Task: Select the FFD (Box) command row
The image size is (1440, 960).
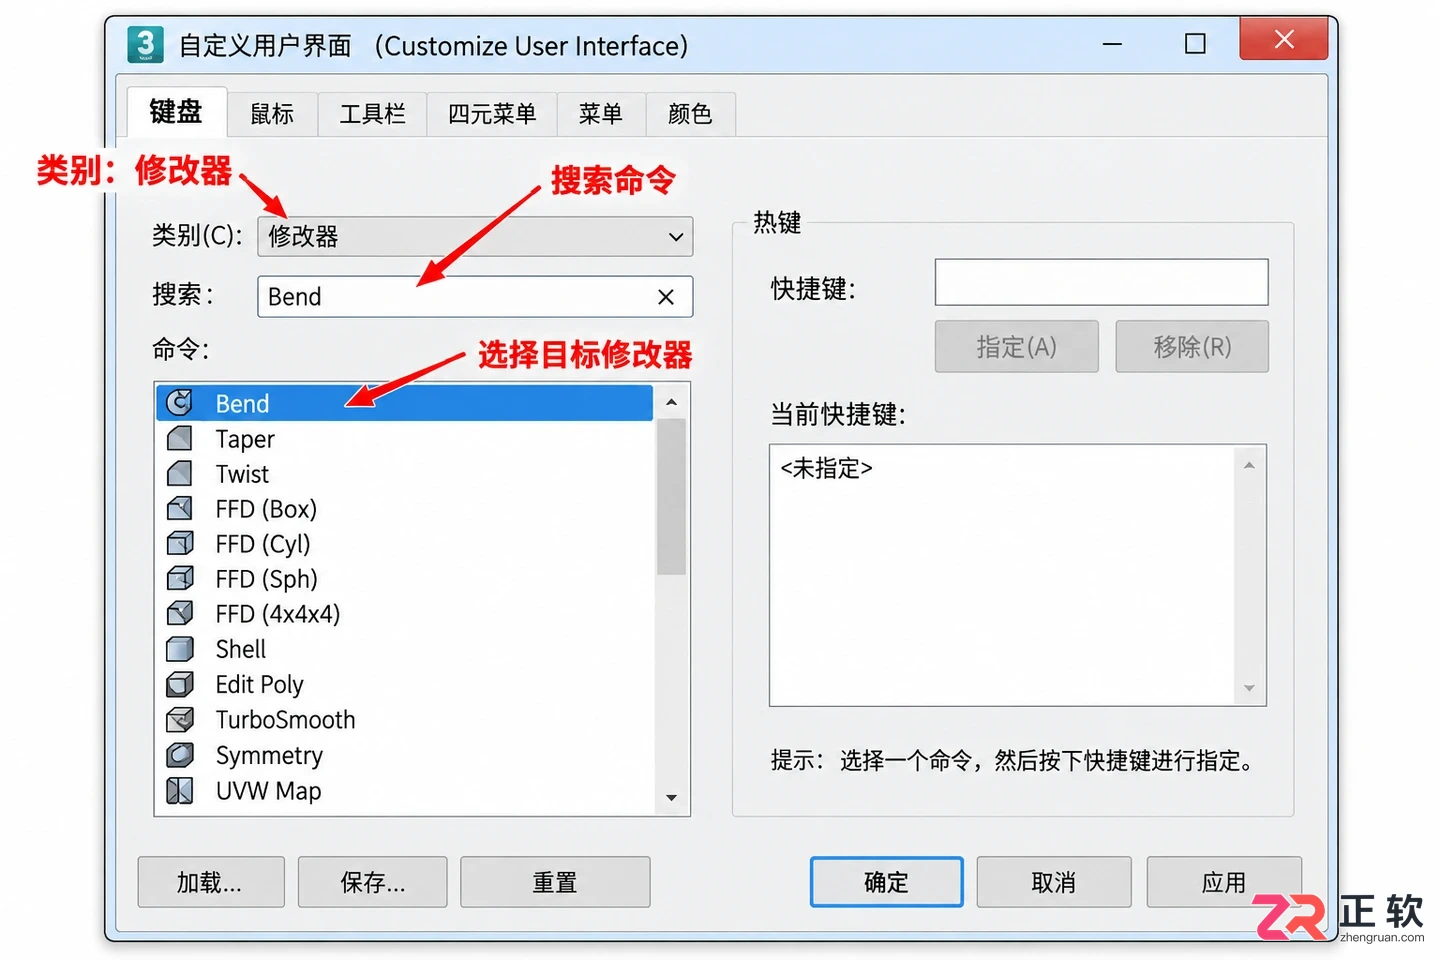Action: point(405,508)
